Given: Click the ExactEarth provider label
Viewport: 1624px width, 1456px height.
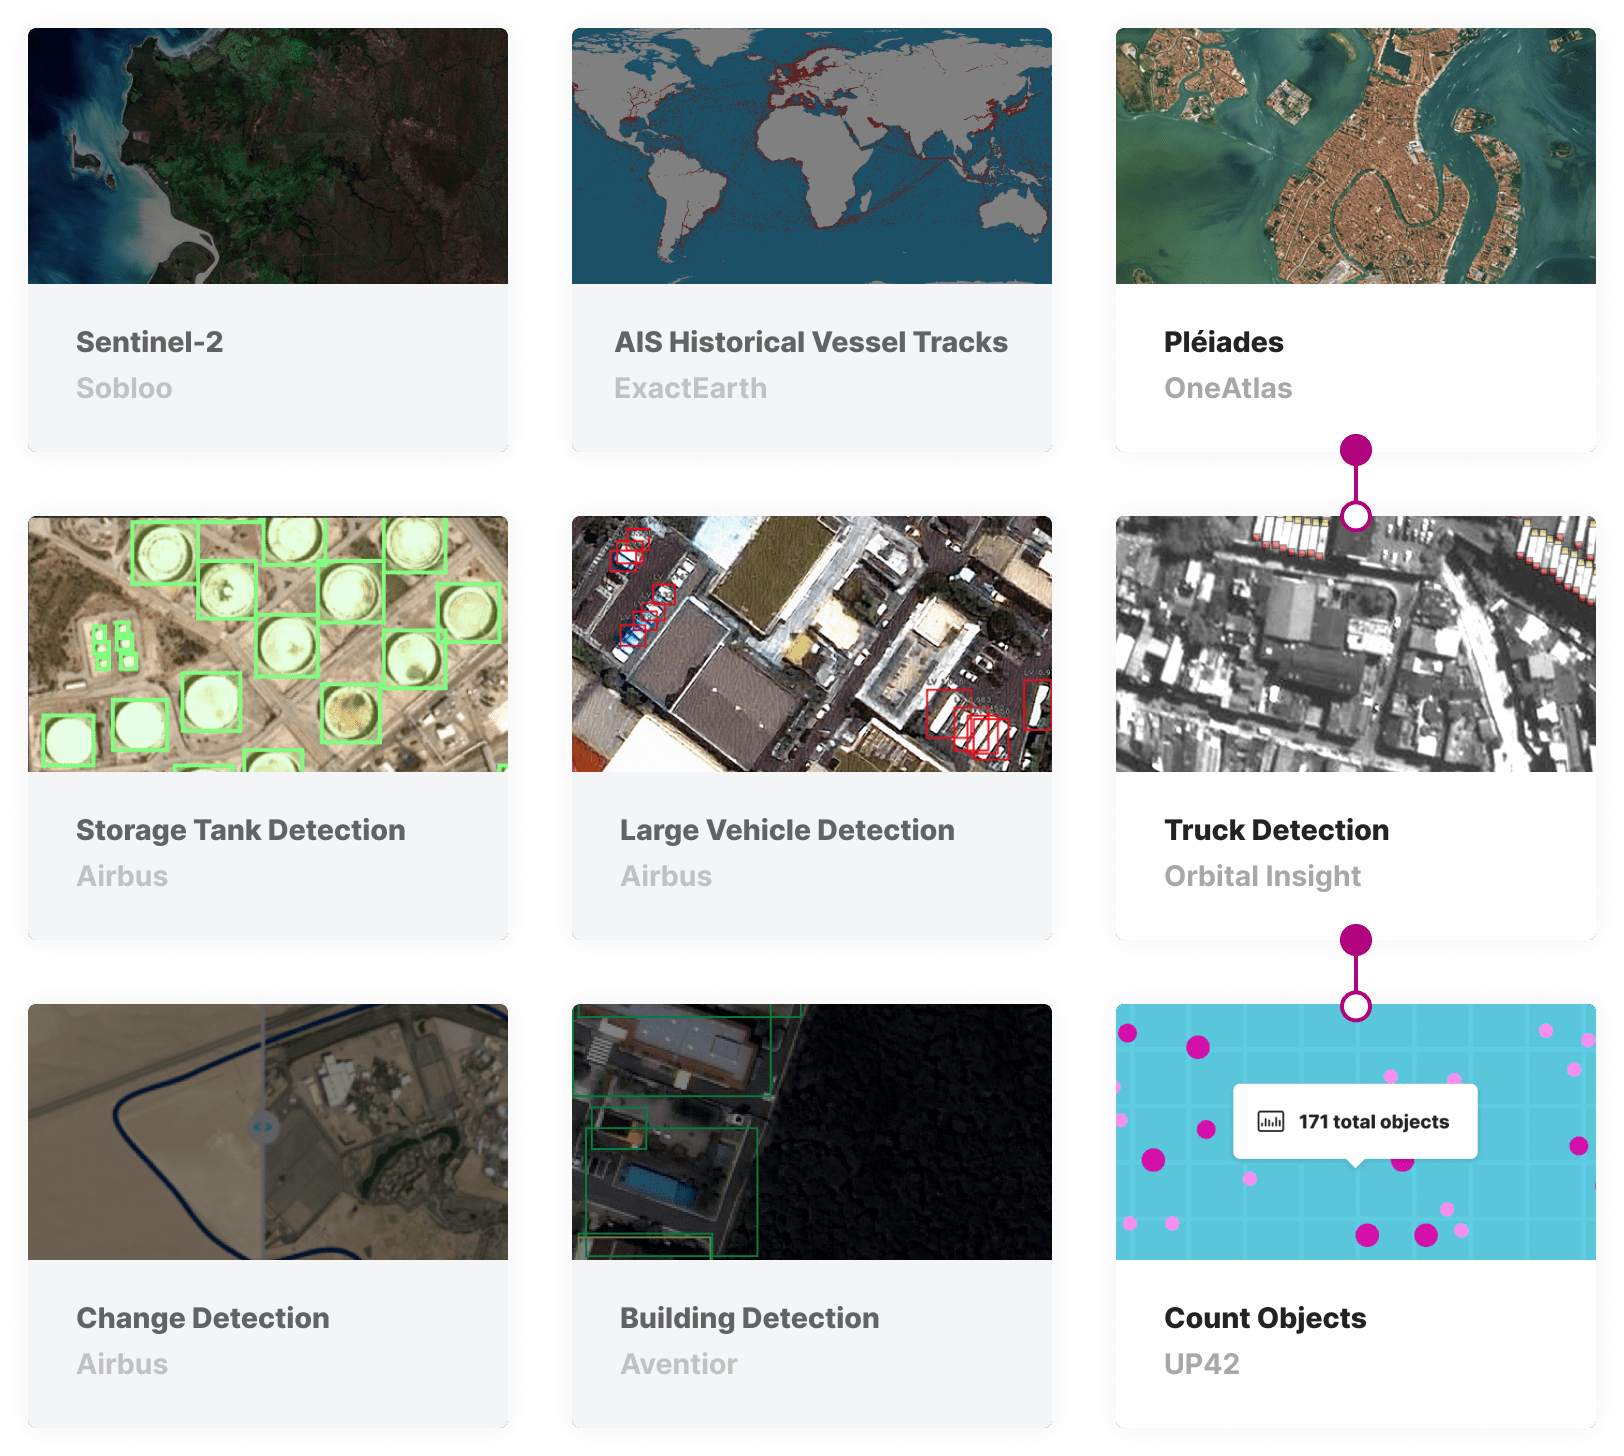Looking at the screenshot, I should point(691,388).
